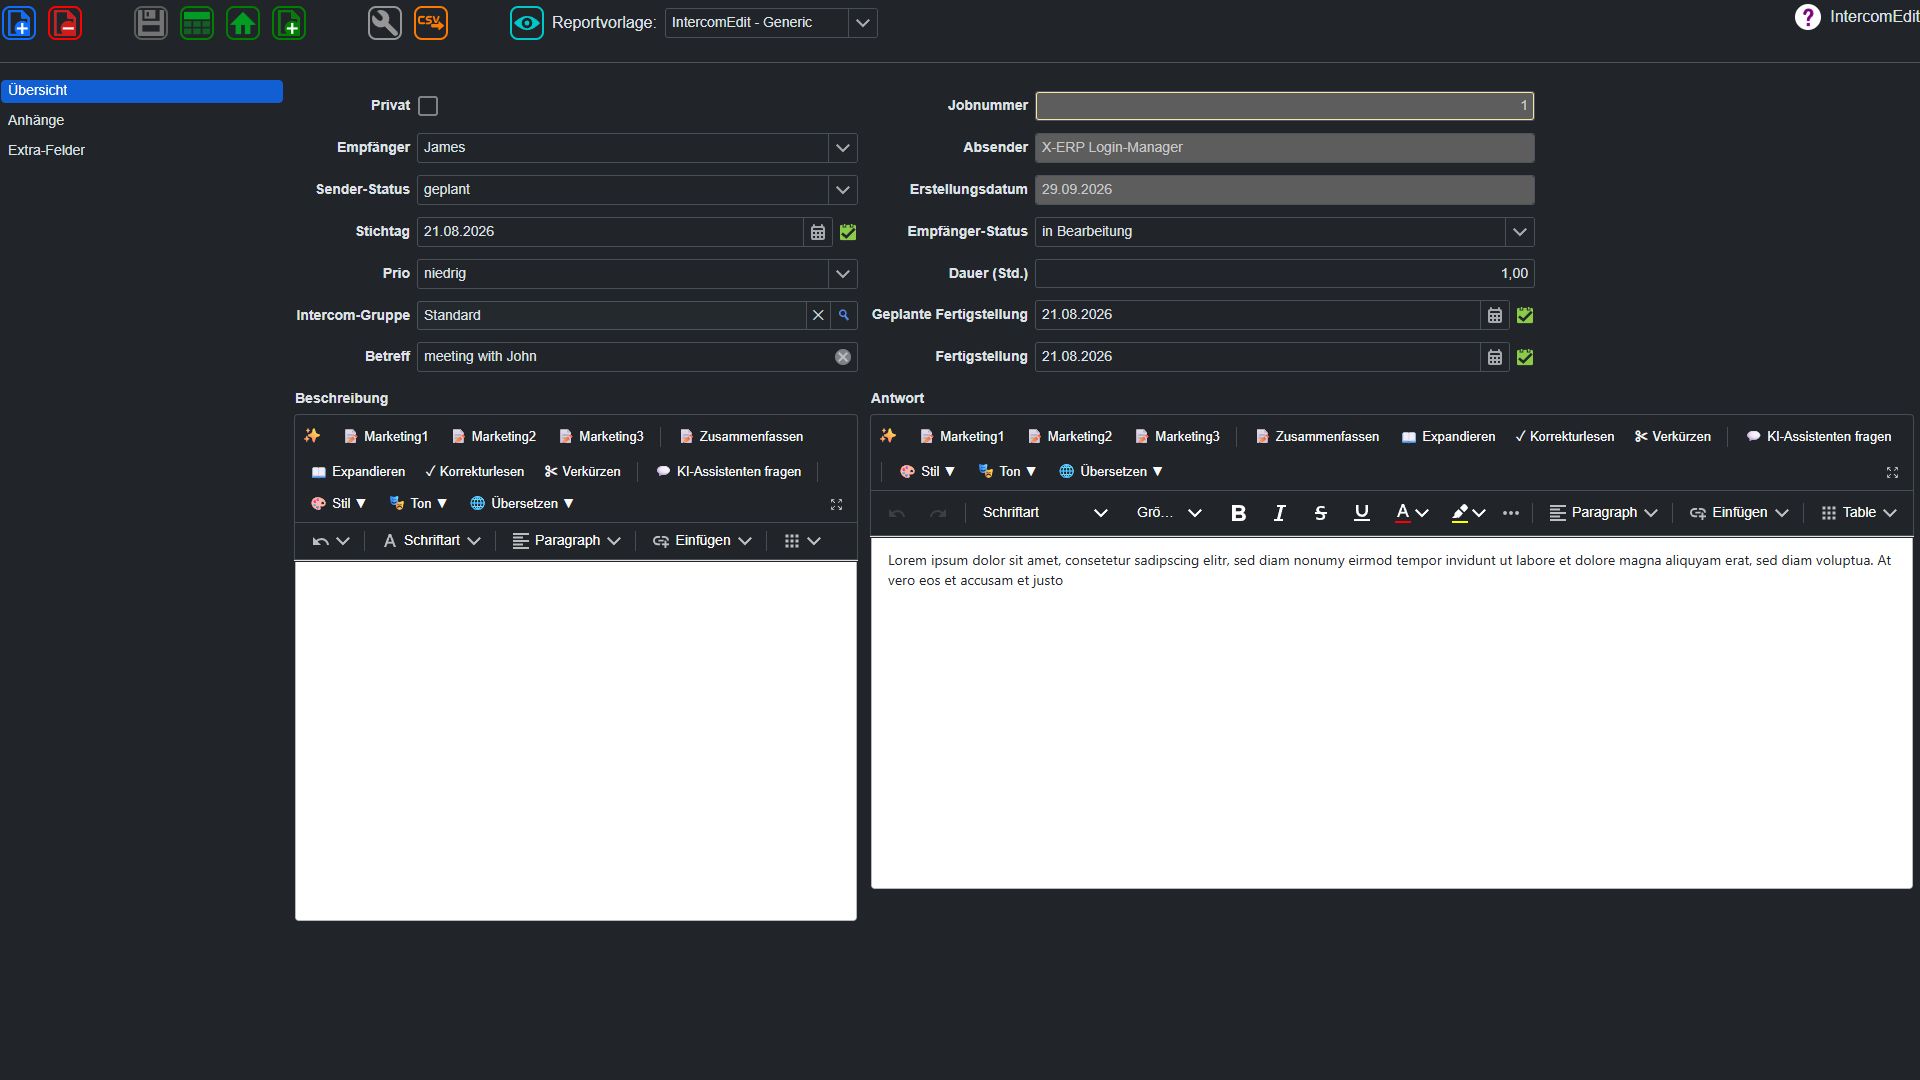Apply strikethrough in the Antwort editor
1920x1080 pixels.
coord(1320,513)
